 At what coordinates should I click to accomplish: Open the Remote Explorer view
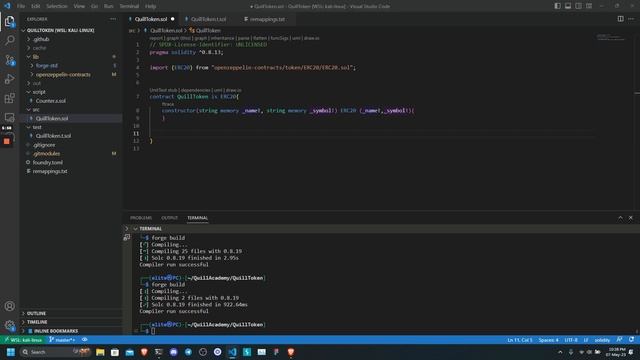(x=9, y=118)
